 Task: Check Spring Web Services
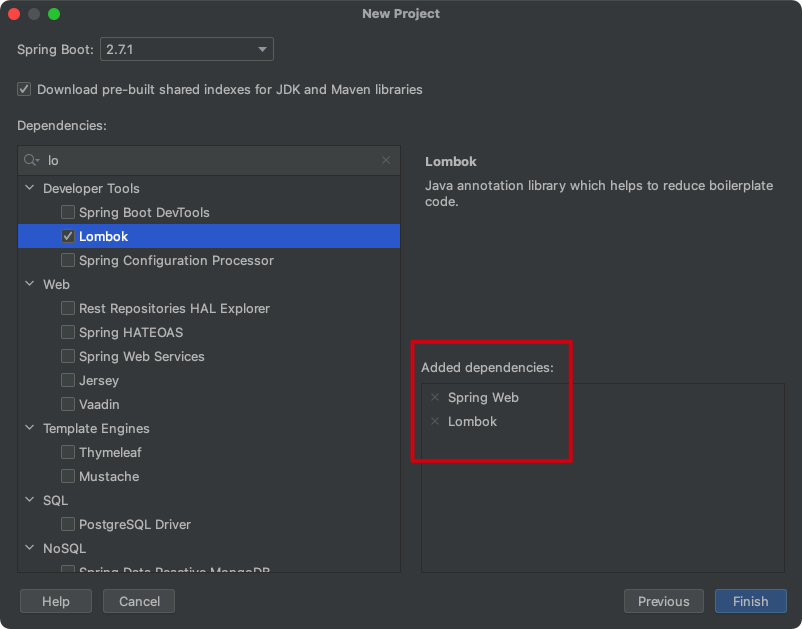[68, 356]
